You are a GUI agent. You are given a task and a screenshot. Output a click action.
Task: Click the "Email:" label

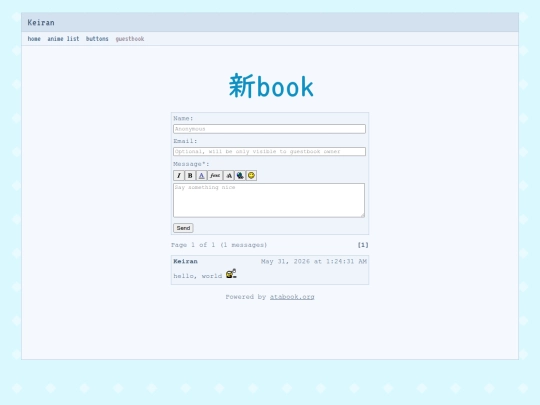185,141
